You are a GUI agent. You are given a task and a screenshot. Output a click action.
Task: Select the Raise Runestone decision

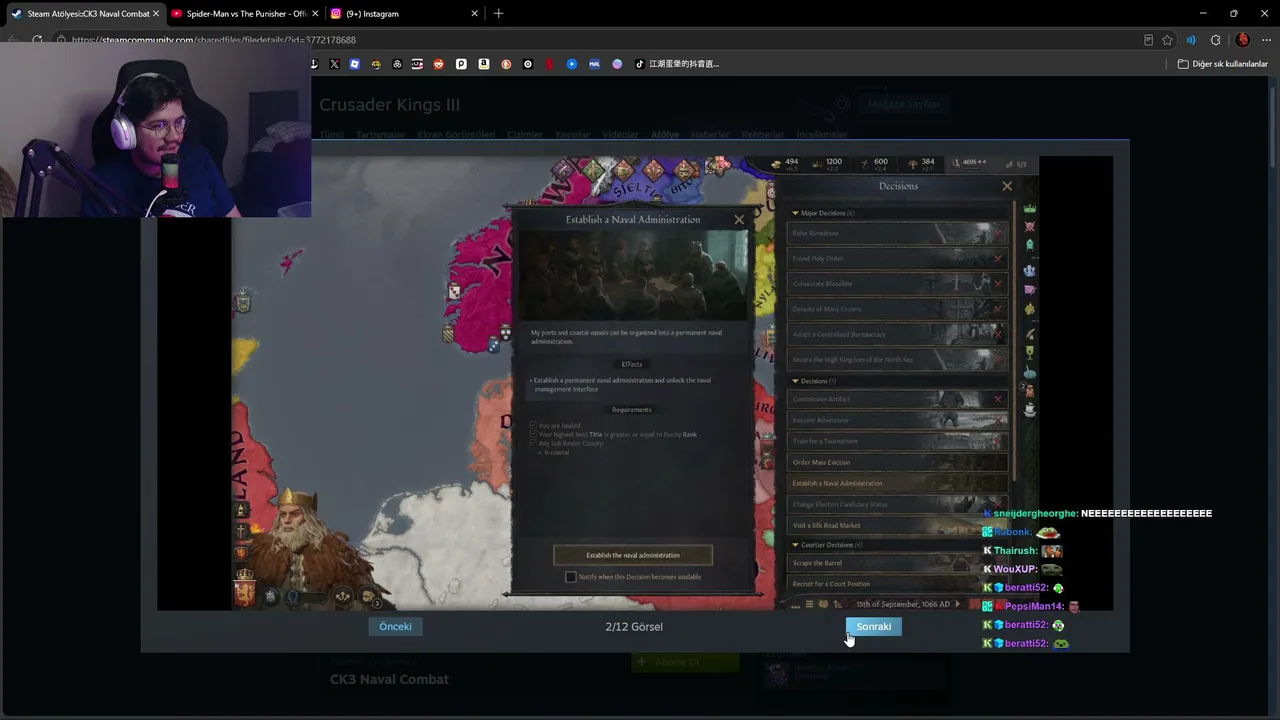[898, 233]
